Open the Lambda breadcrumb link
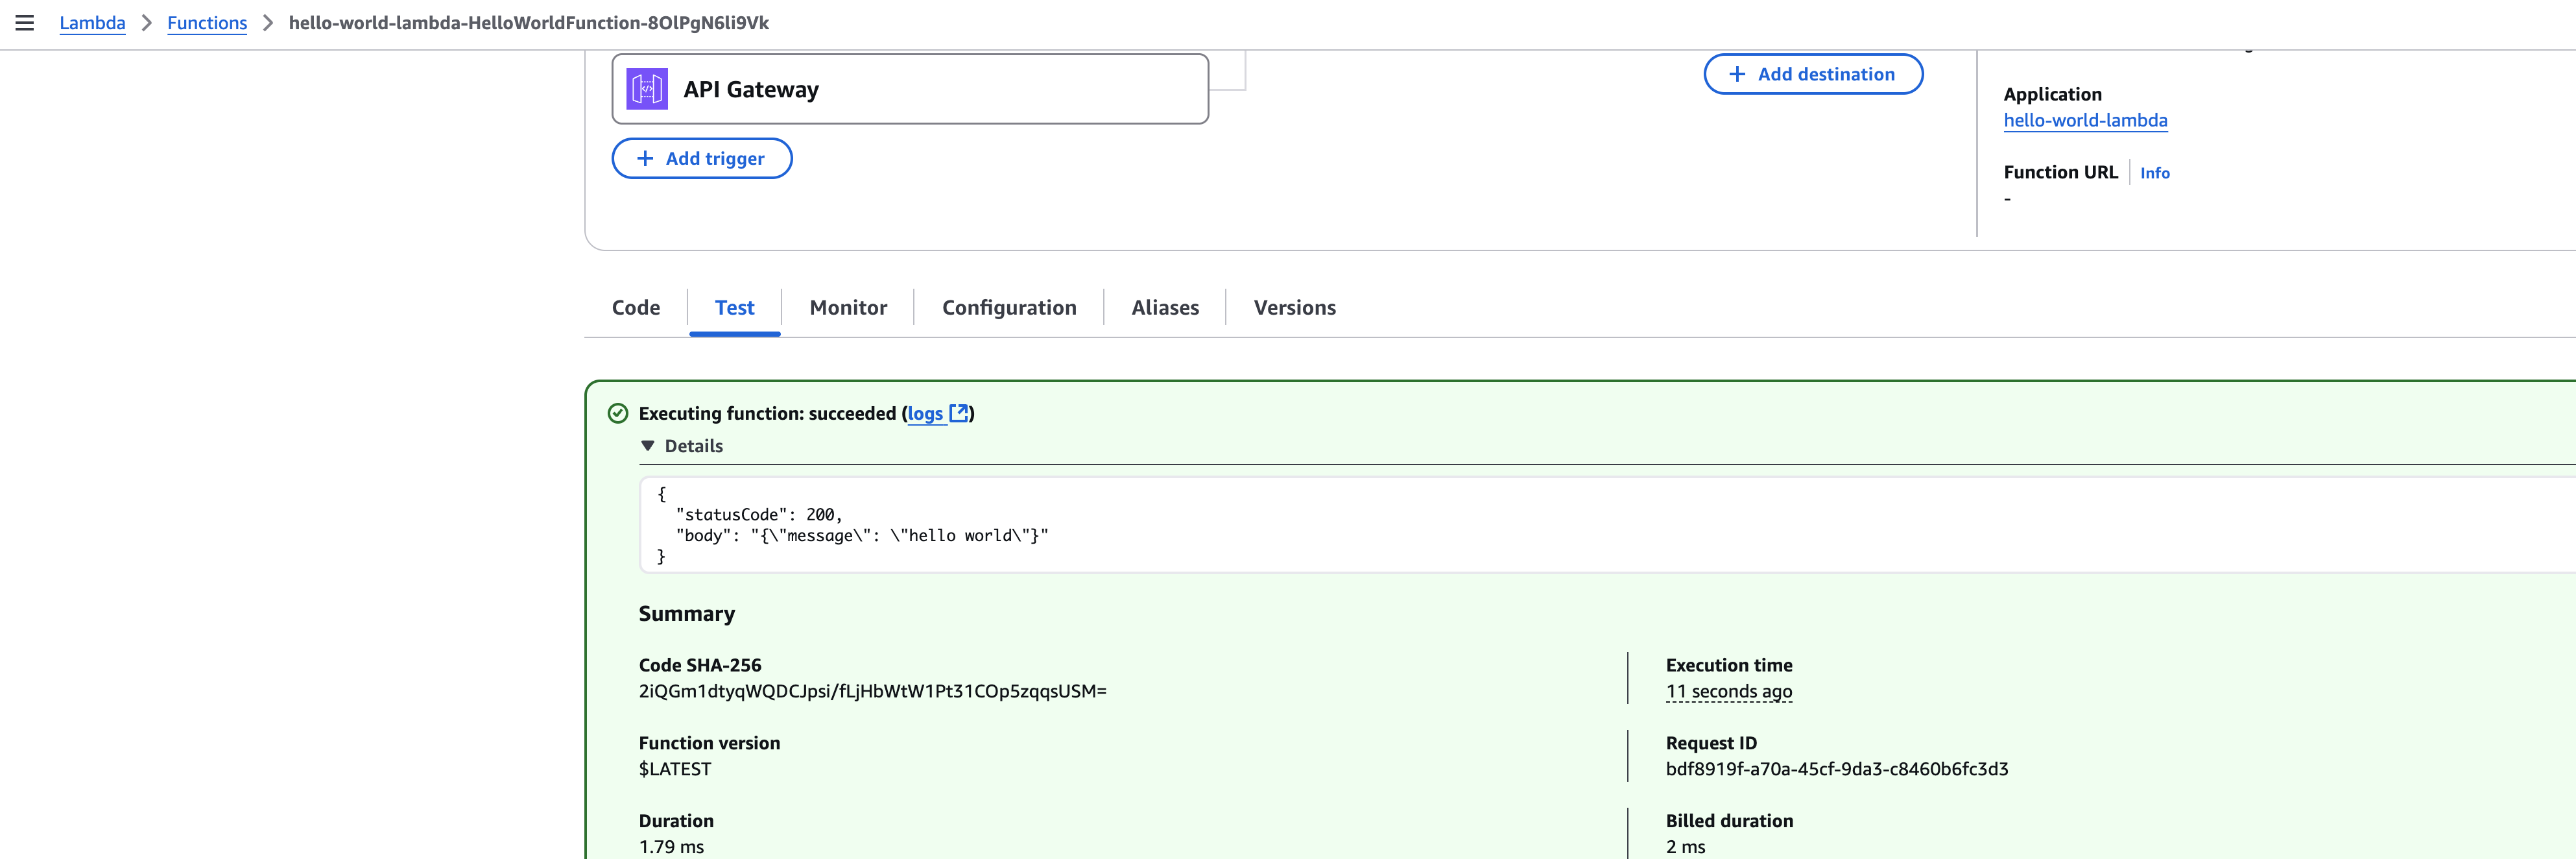 (x=92, y=23)
